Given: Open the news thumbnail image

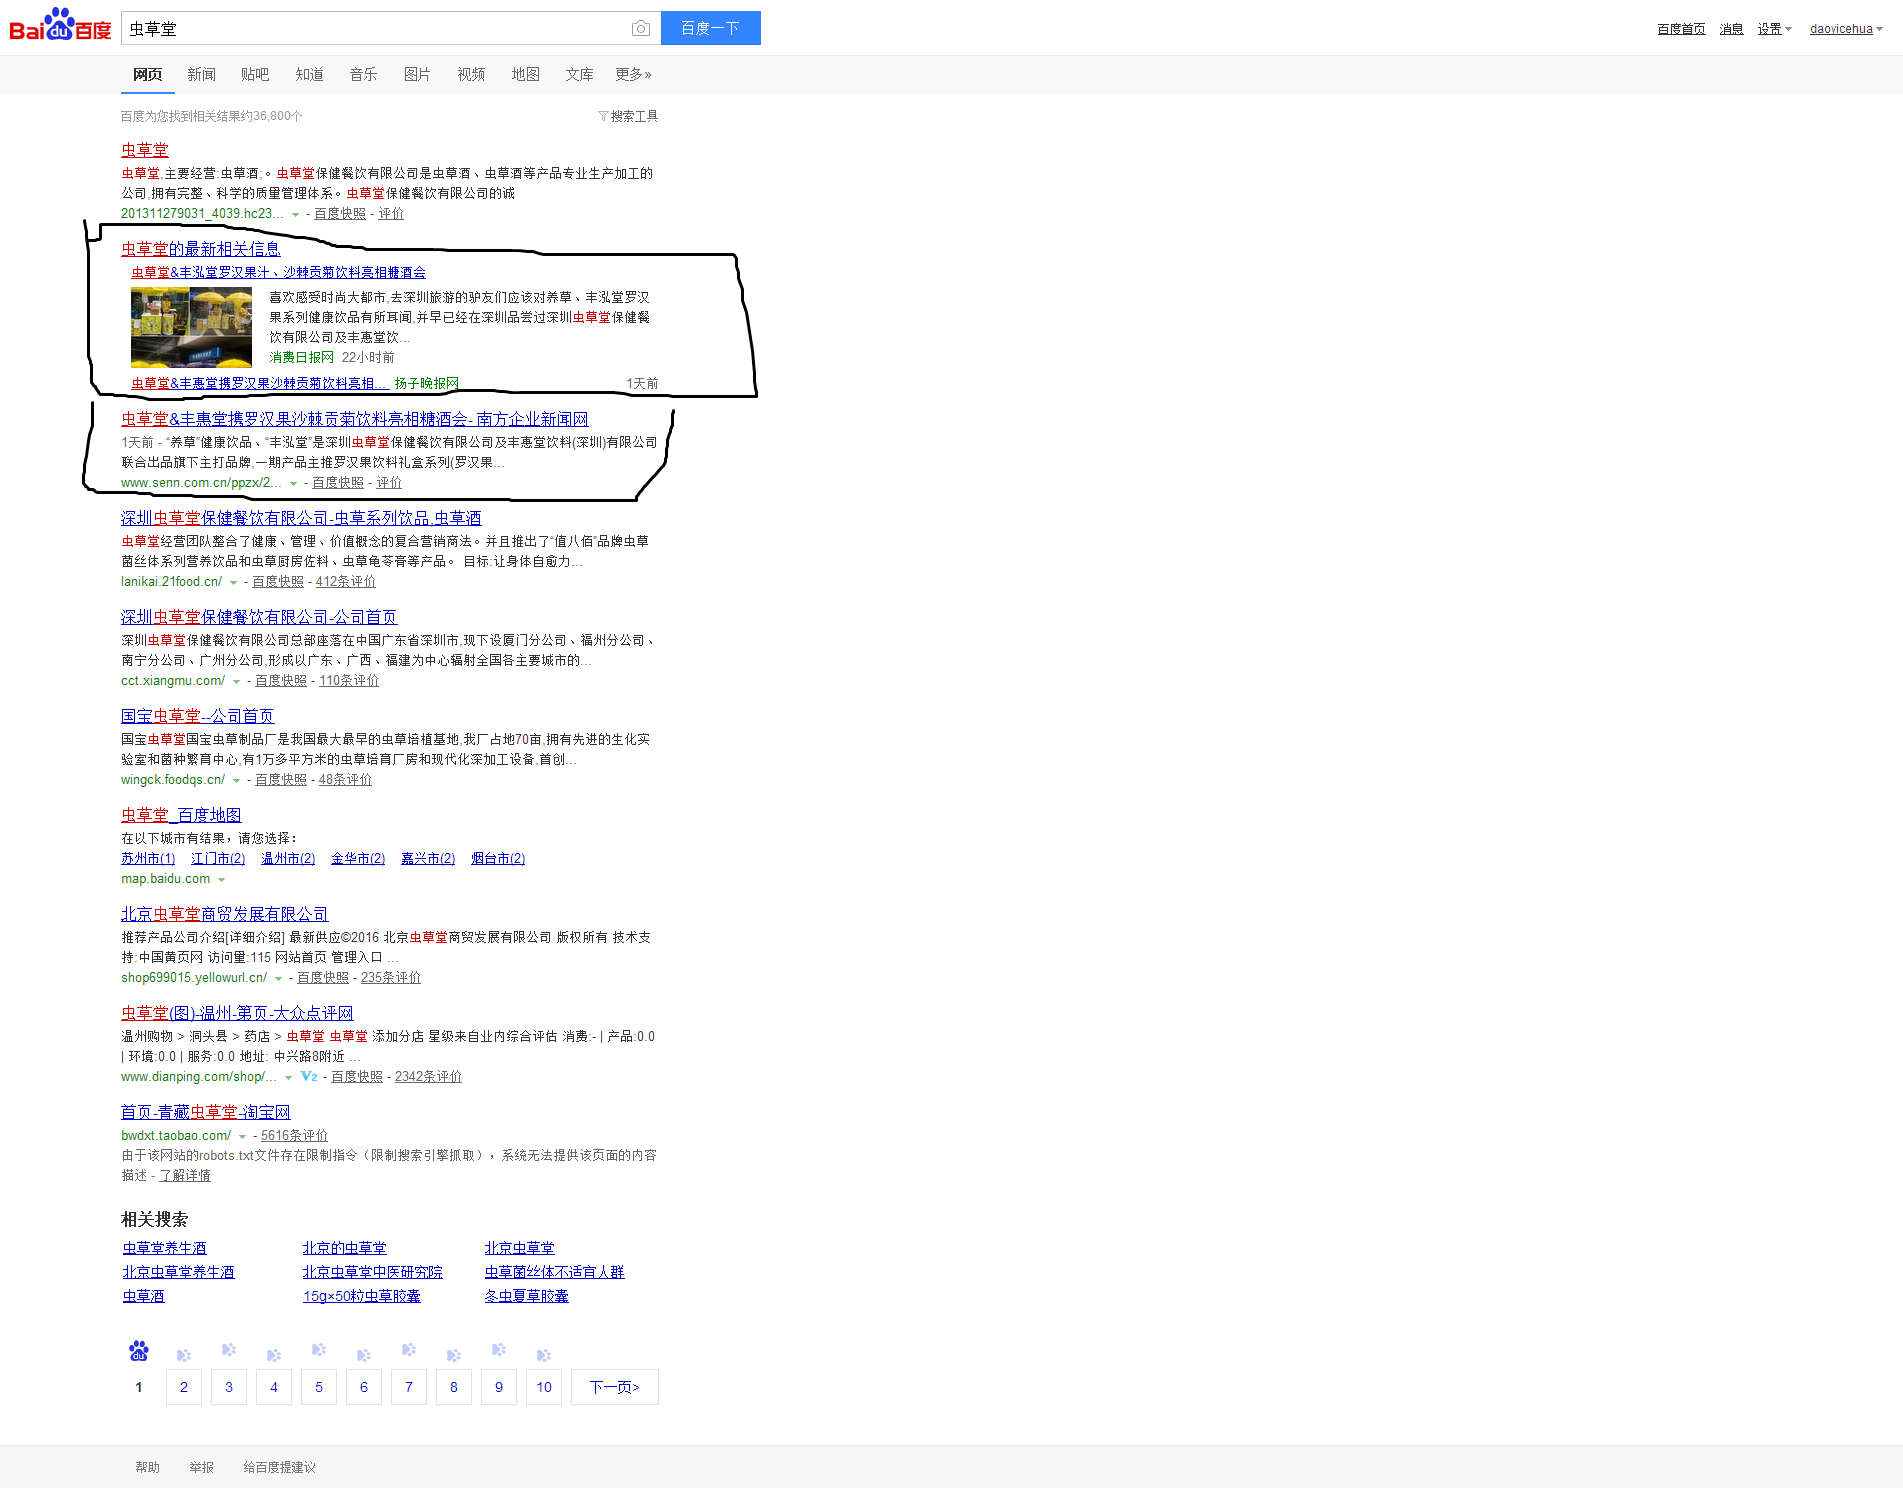Looking at the screenshot, I should click(191, 327).
